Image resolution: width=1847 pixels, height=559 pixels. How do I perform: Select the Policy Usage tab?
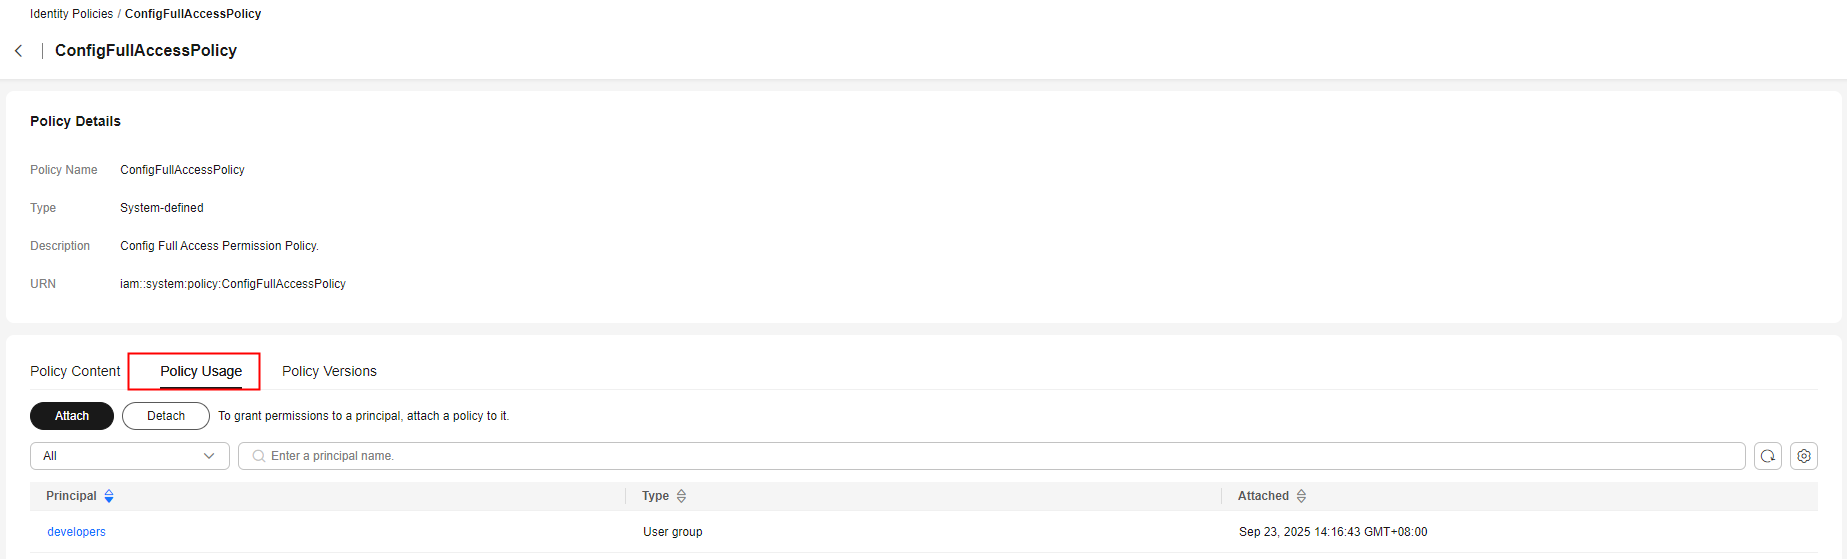click(201, 371)
